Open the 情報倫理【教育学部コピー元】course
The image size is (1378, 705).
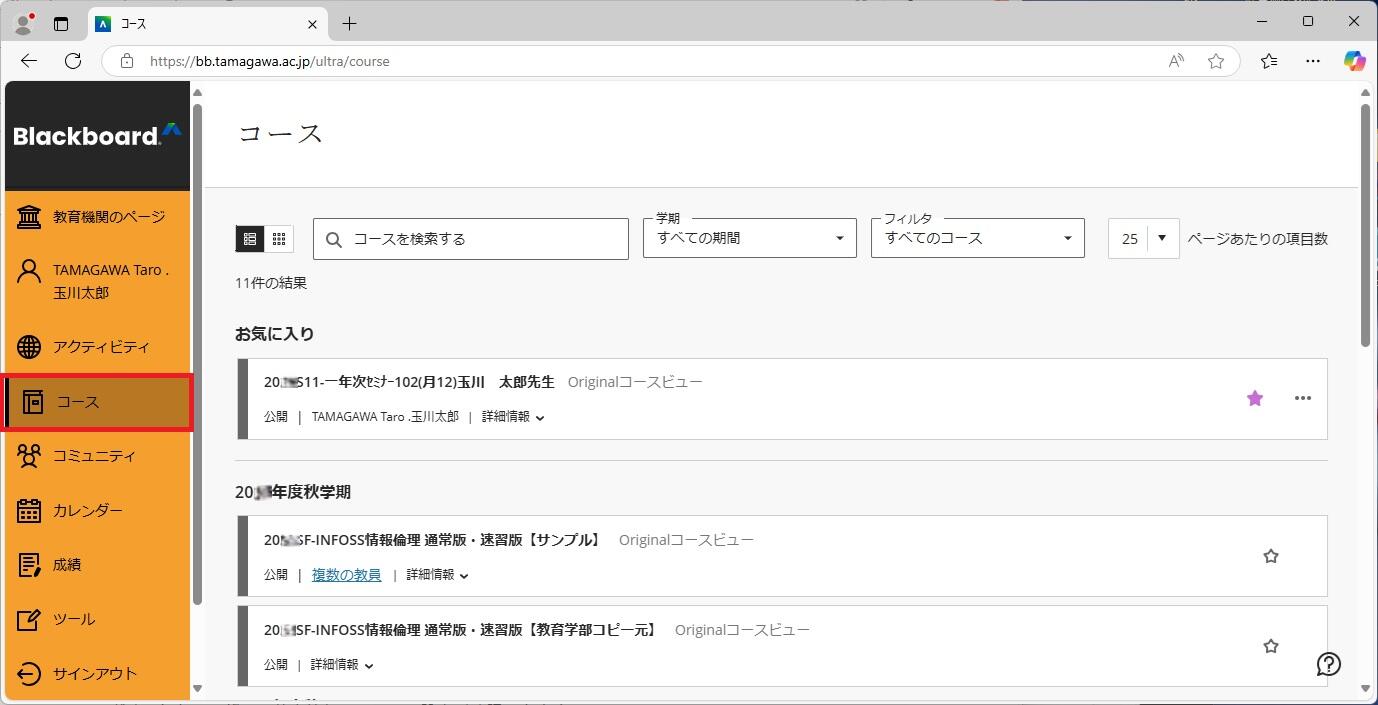tap(462, 630)
